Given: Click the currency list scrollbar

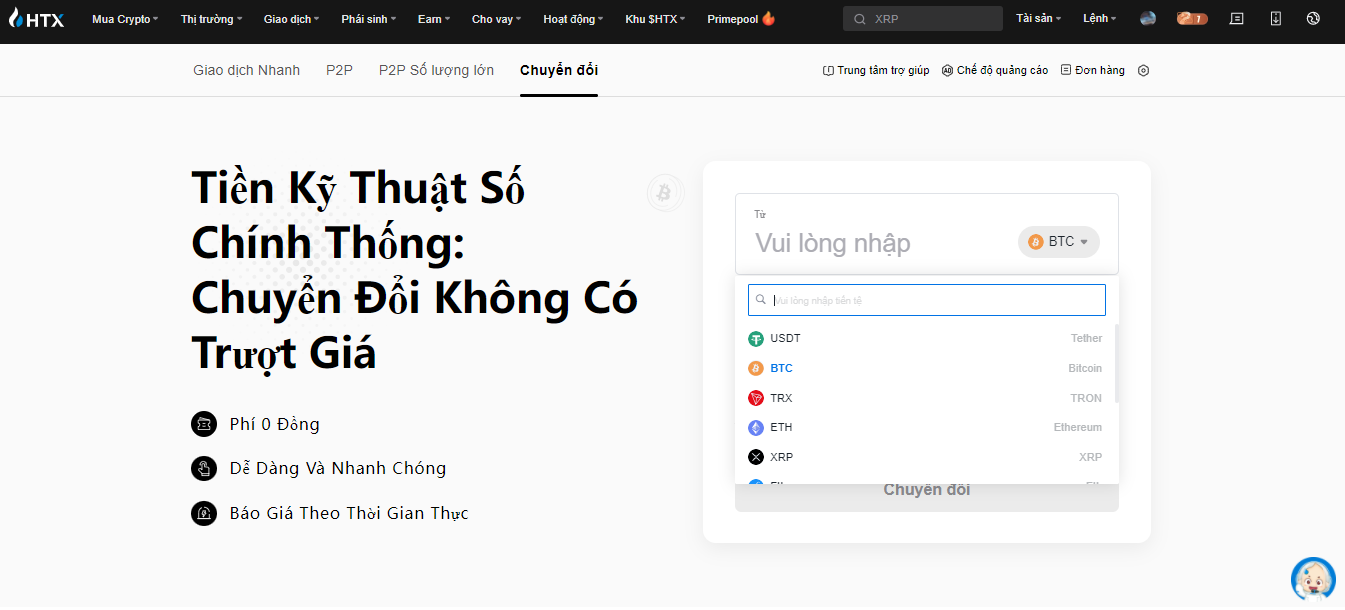Looking at the screenshot, I should (x=1116, y=363).
